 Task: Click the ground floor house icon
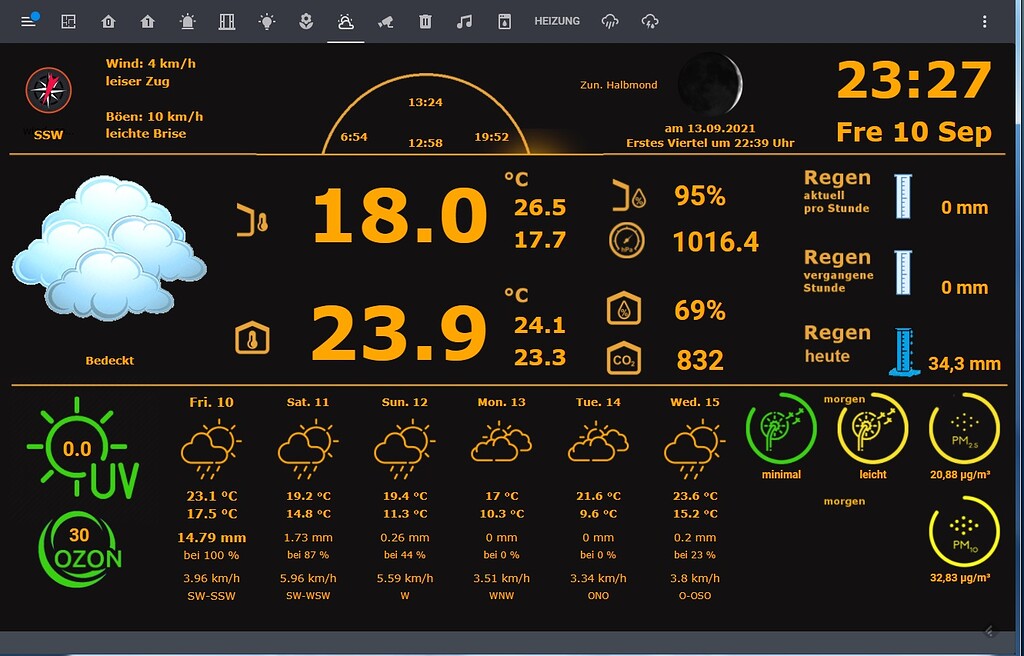pyautogui.click(x=108, y=20)
